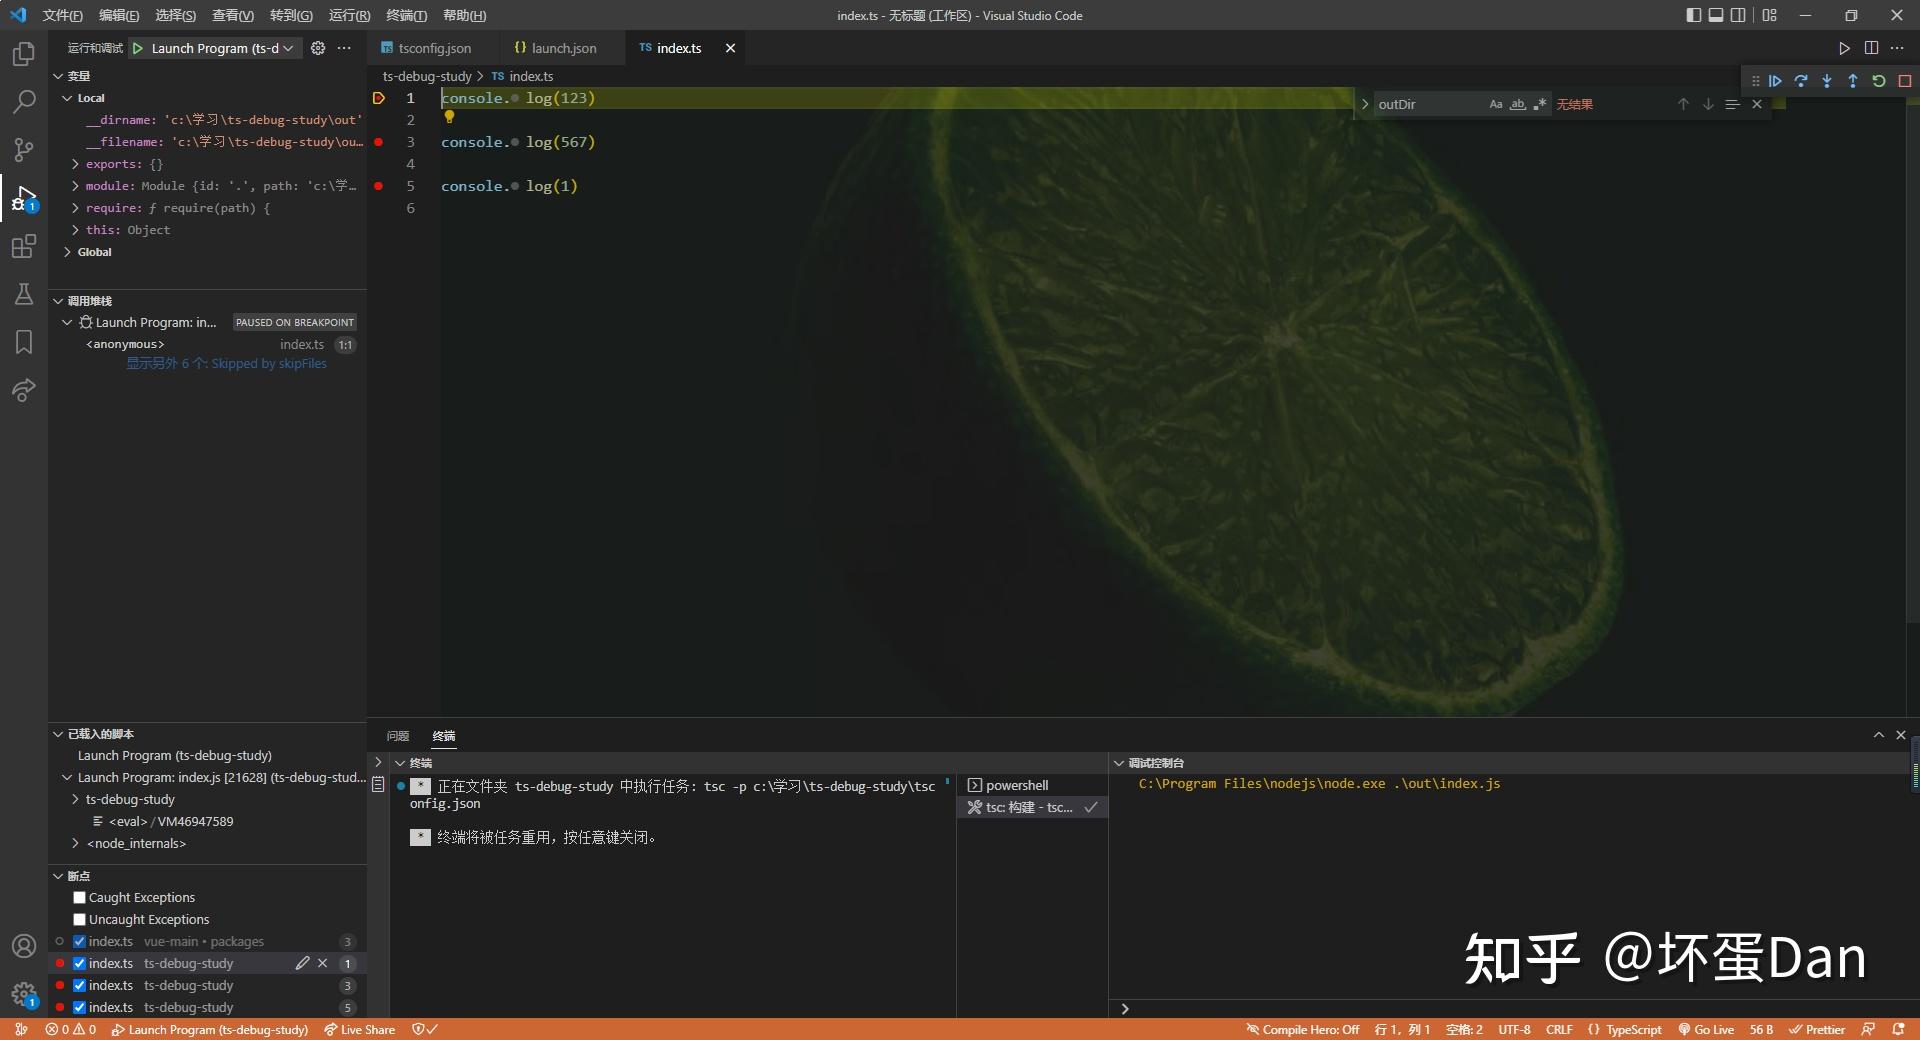
Task: Enable Uncaught Exceptions breakpoint checkbox
Action: click(80, 920)
